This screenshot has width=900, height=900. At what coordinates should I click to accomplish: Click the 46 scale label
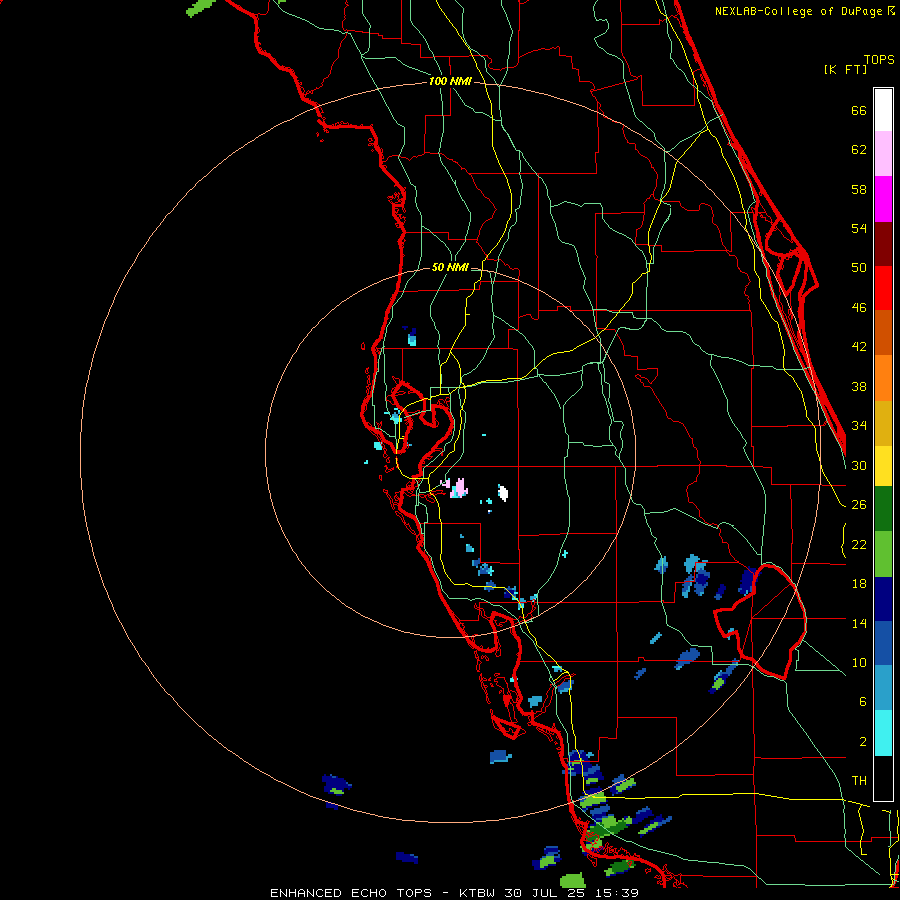click(859, 307)
